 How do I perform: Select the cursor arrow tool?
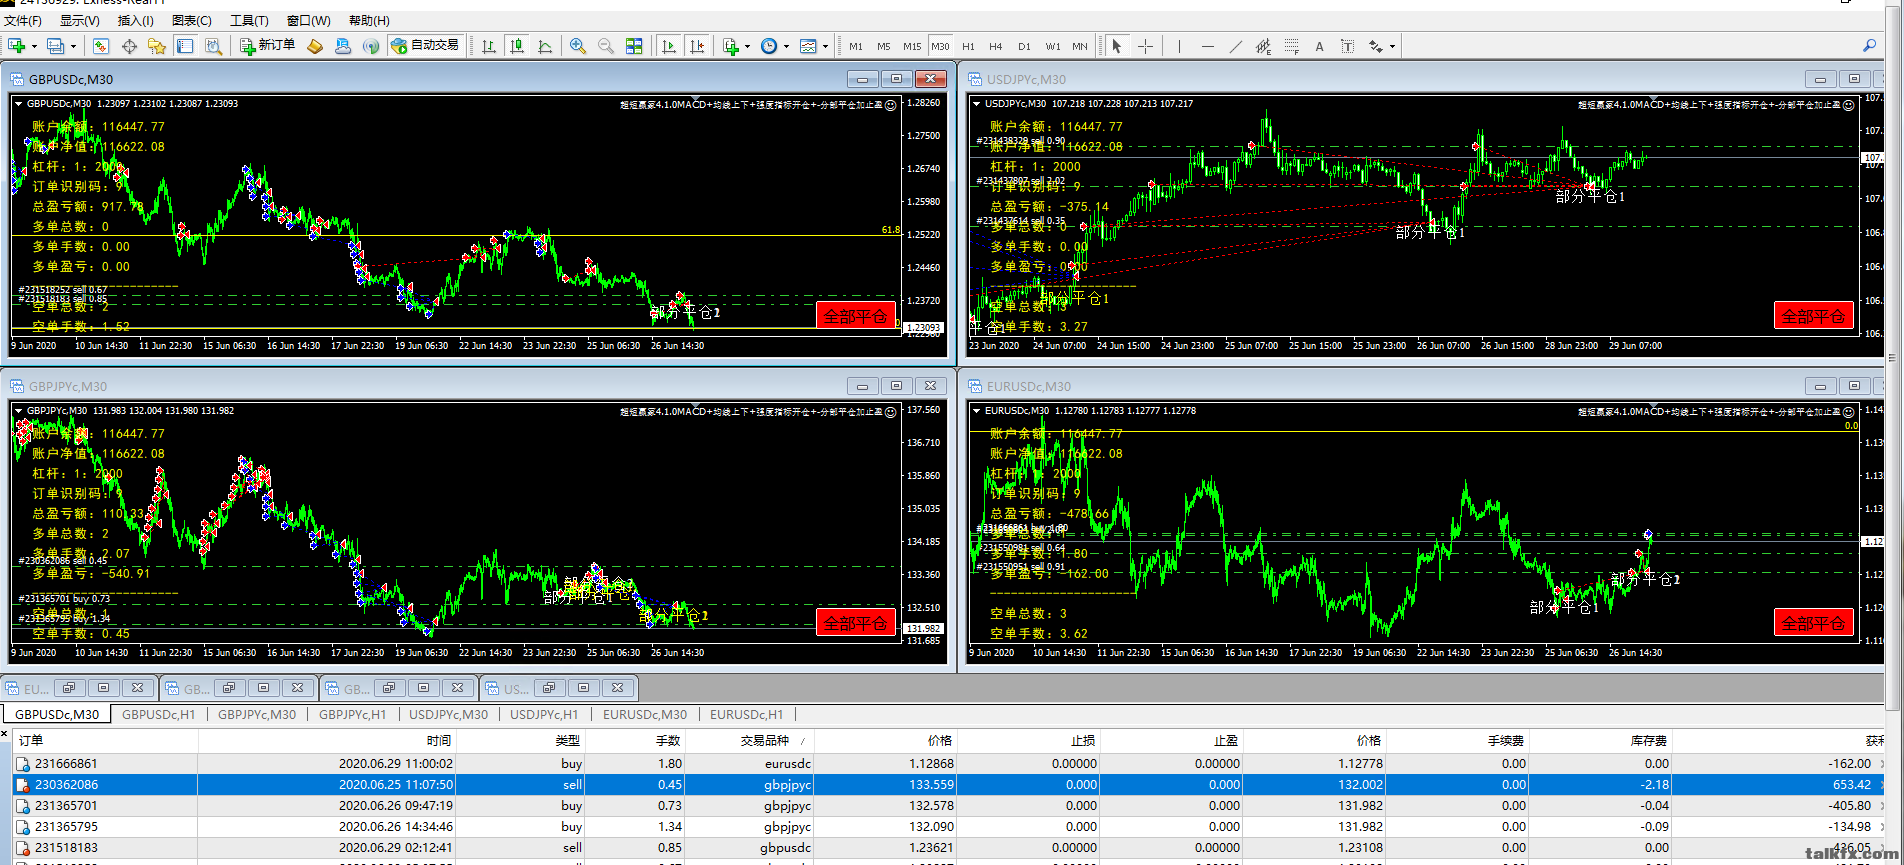[x=1117, y=46]
